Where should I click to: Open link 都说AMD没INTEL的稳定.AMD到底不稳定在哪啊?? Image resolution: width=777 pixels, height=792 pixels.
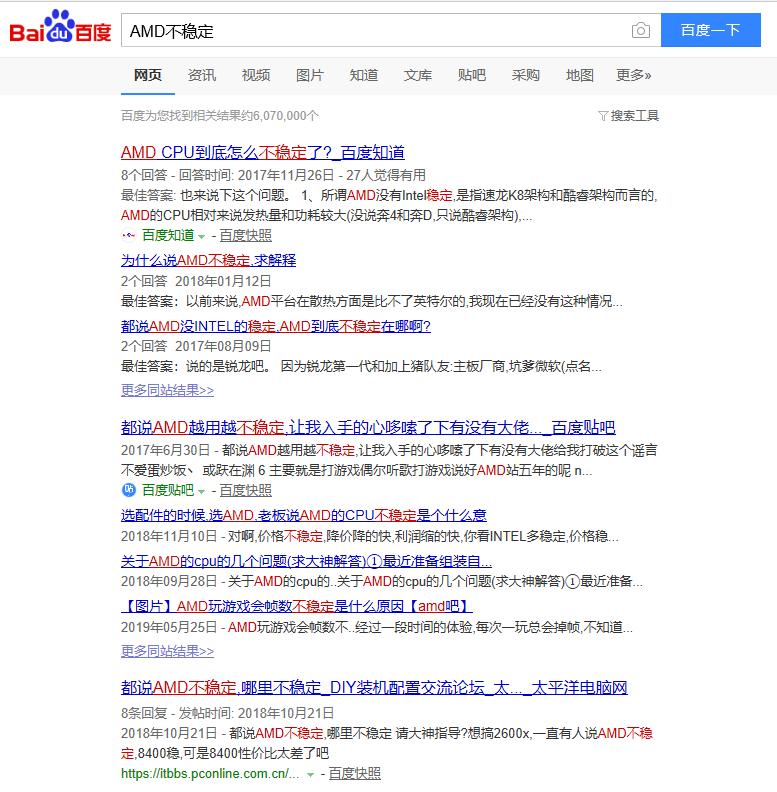[276, 326]
